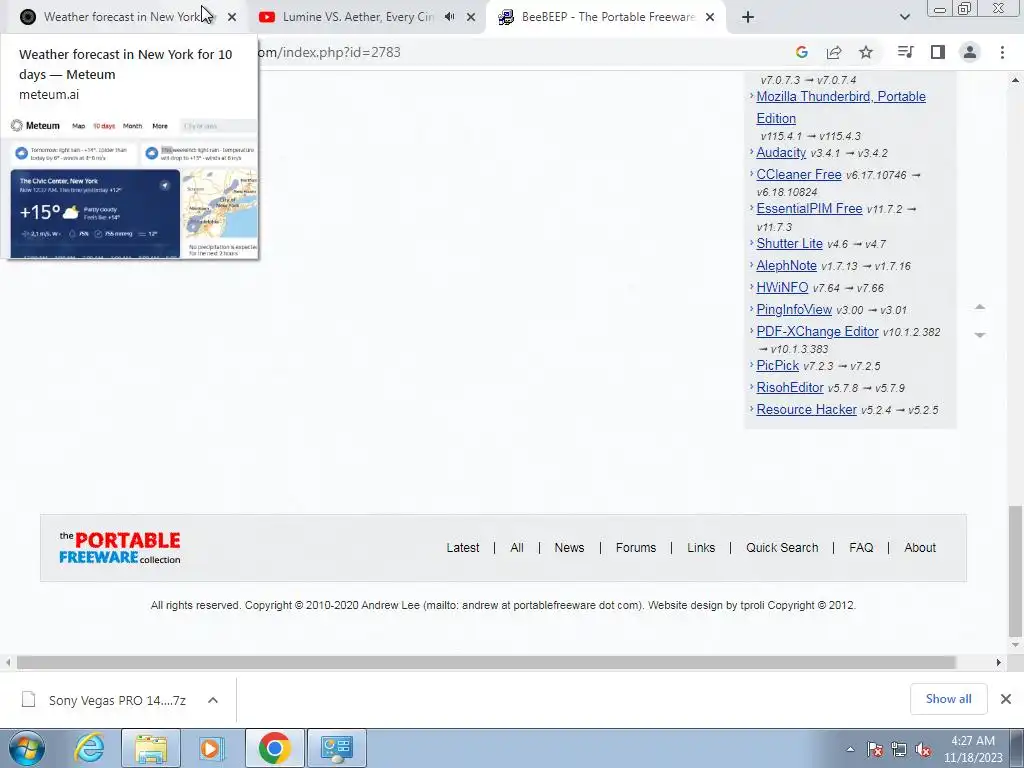Open a new browser tab
The image size is (1024, 768).
coord(748,17)
